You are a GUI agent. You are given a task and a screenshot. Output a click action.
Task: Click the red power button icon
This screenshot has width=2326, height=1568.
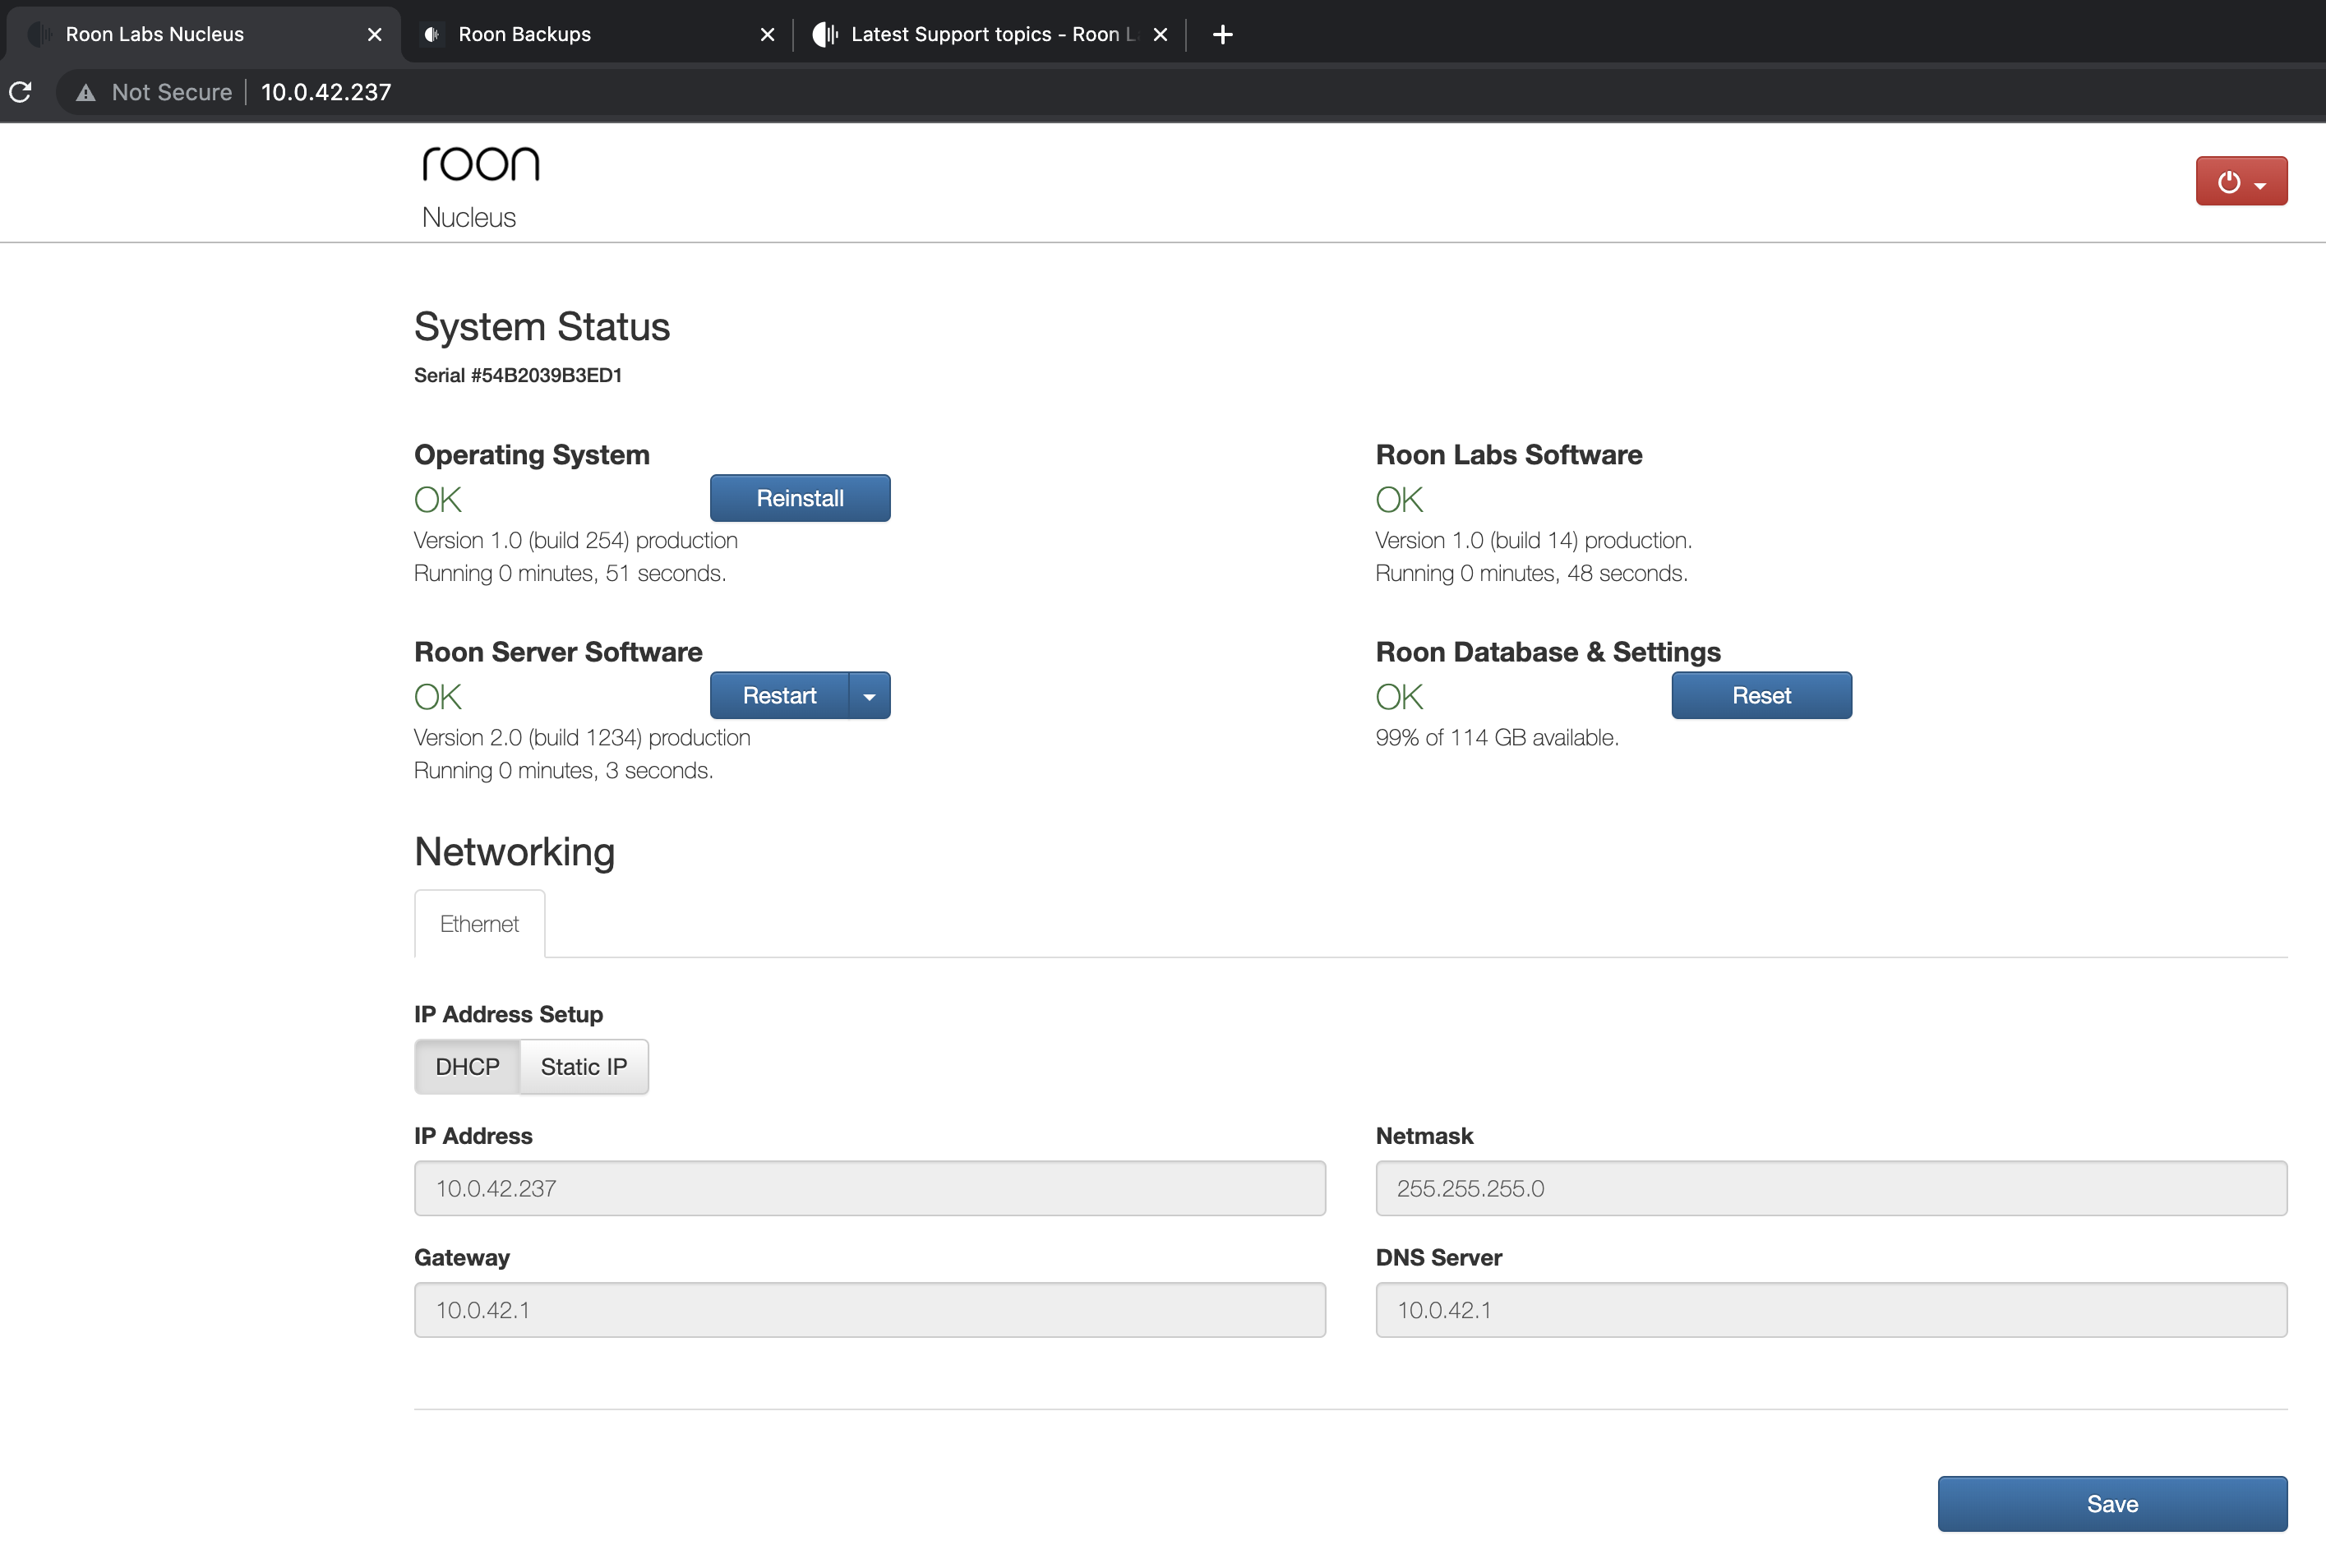coord(2228,182)
